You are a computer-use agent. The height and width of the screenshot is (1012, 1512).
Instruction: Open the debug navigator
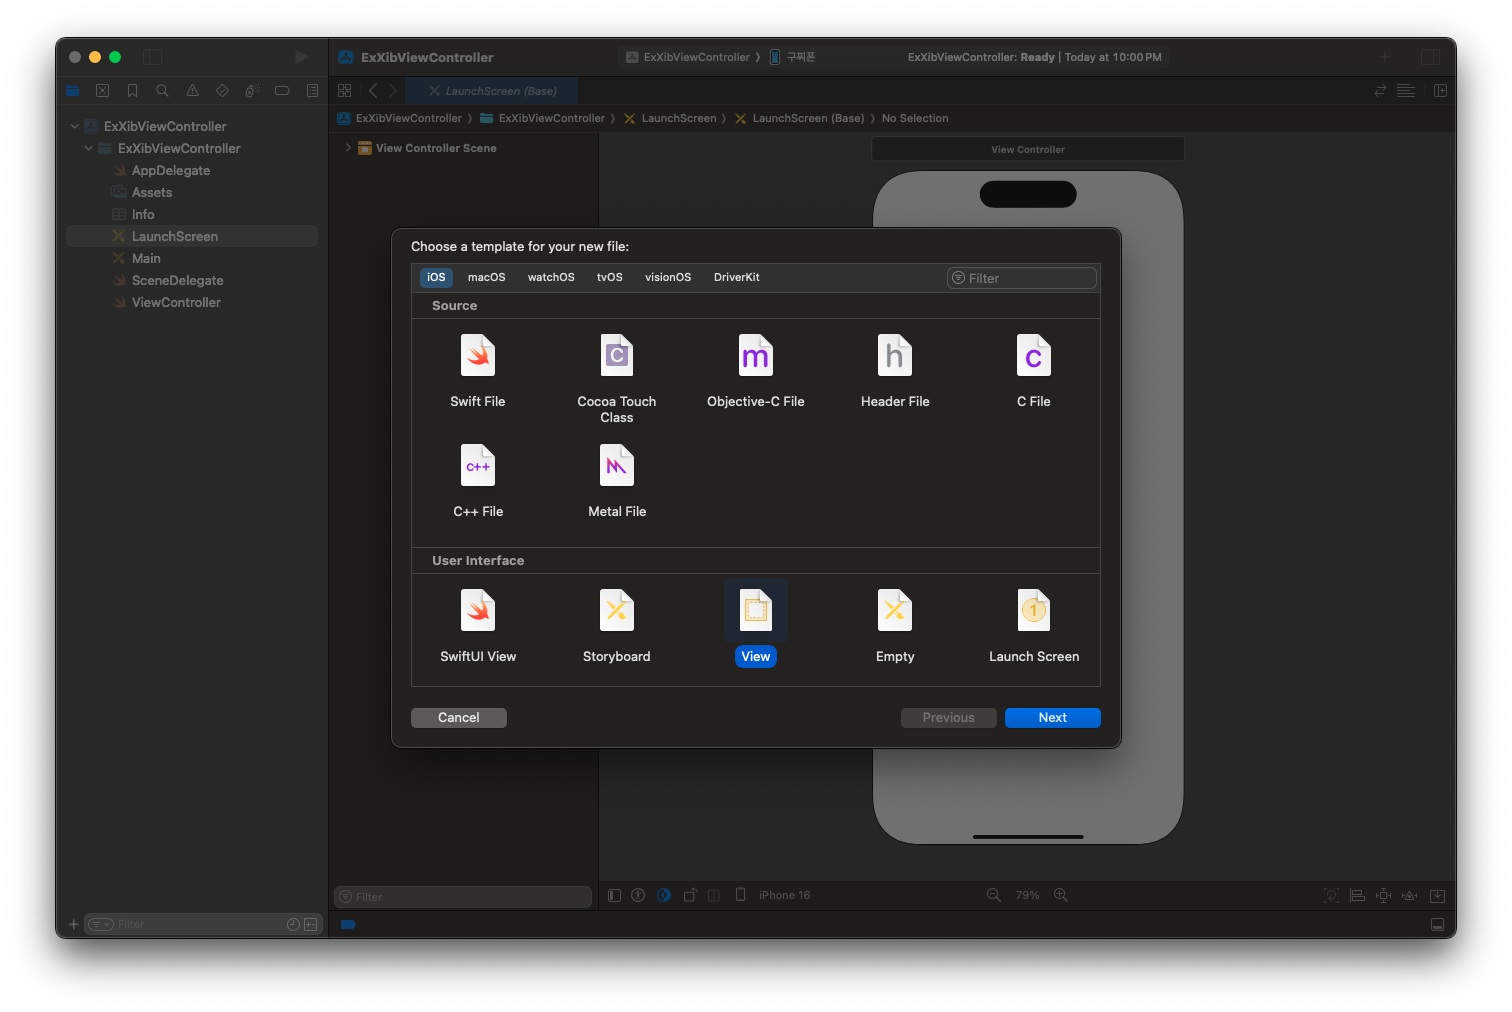pos(252,91)
